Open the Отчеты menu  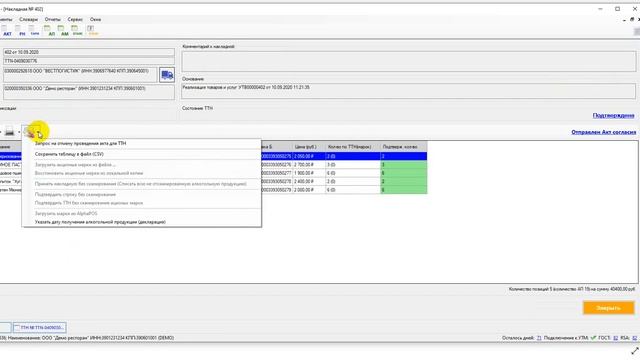point(53,19)
